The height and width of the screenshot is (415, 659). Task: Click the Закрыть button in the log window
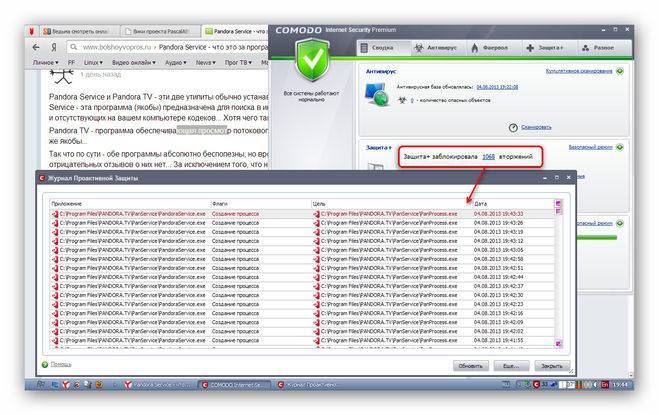tap(551, 366)
